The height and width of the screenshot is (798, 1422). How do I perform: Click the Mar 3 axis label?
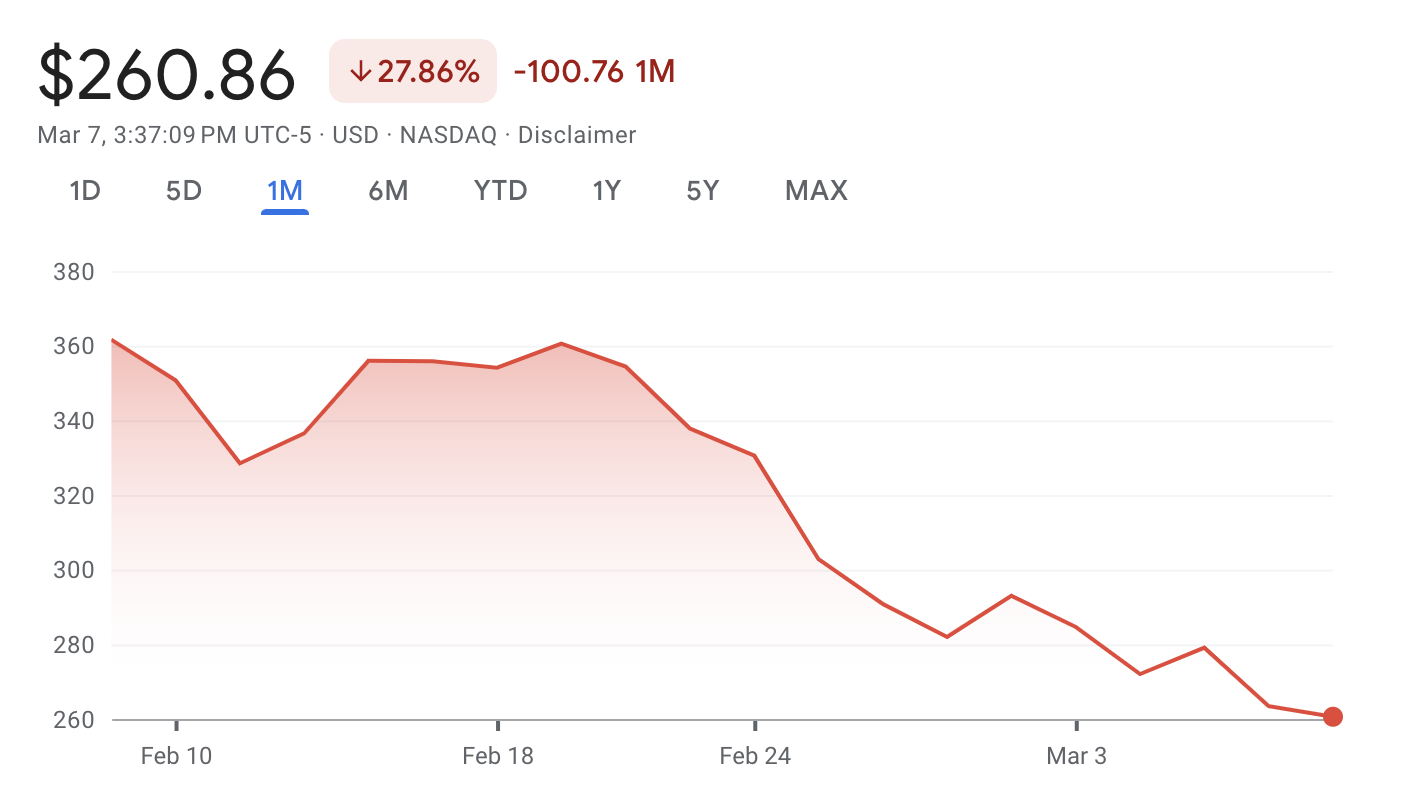pos(1077,756)
